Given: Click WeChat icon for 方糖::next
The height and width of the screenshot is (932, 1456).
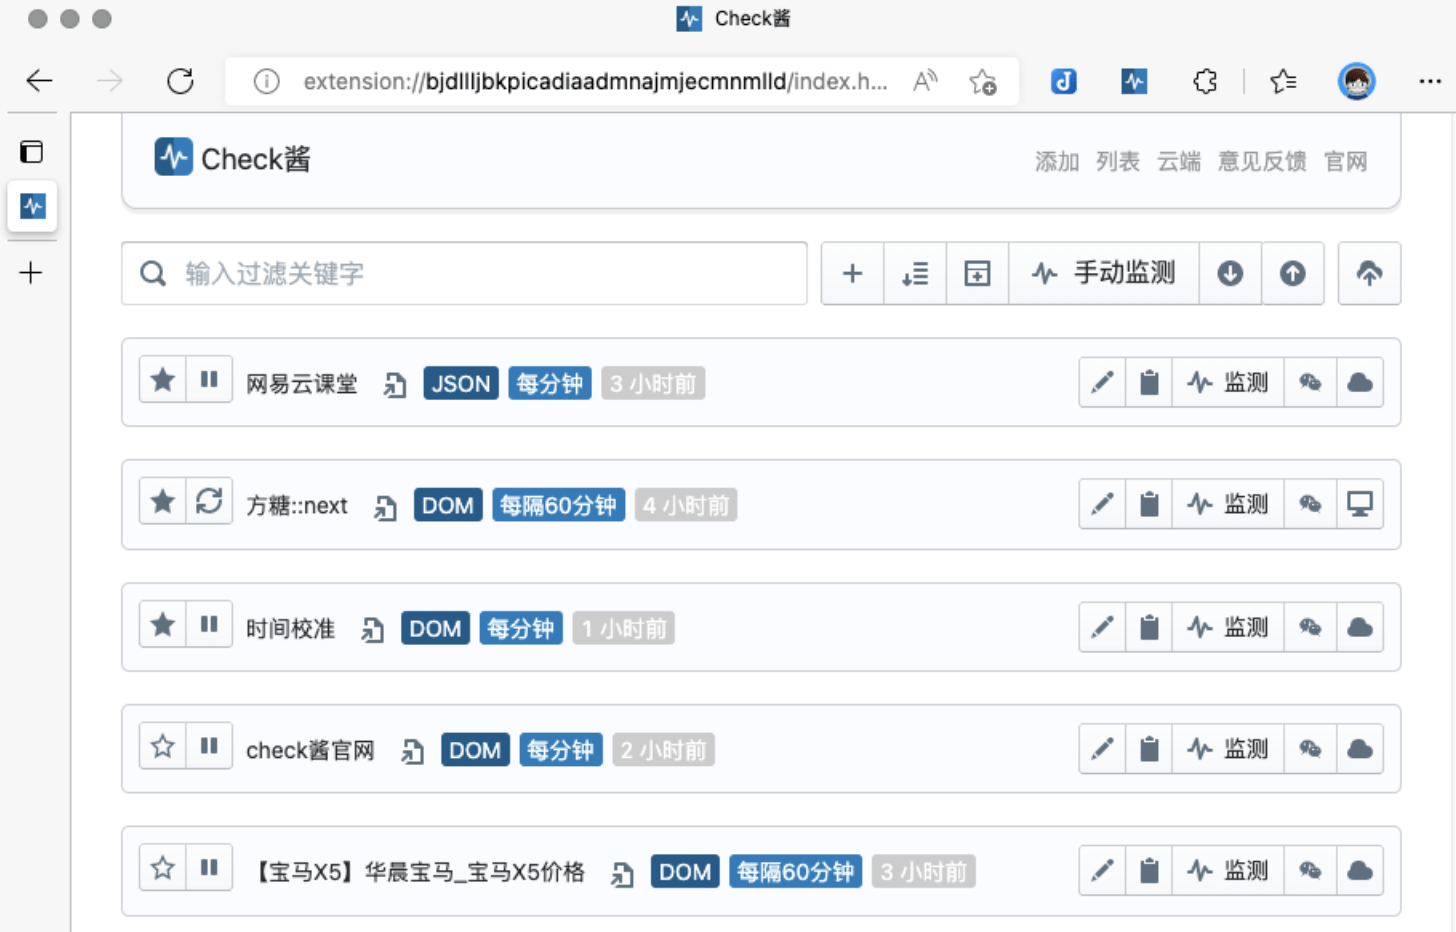Looking at the screenshot, I should [x=1310, y=504].
